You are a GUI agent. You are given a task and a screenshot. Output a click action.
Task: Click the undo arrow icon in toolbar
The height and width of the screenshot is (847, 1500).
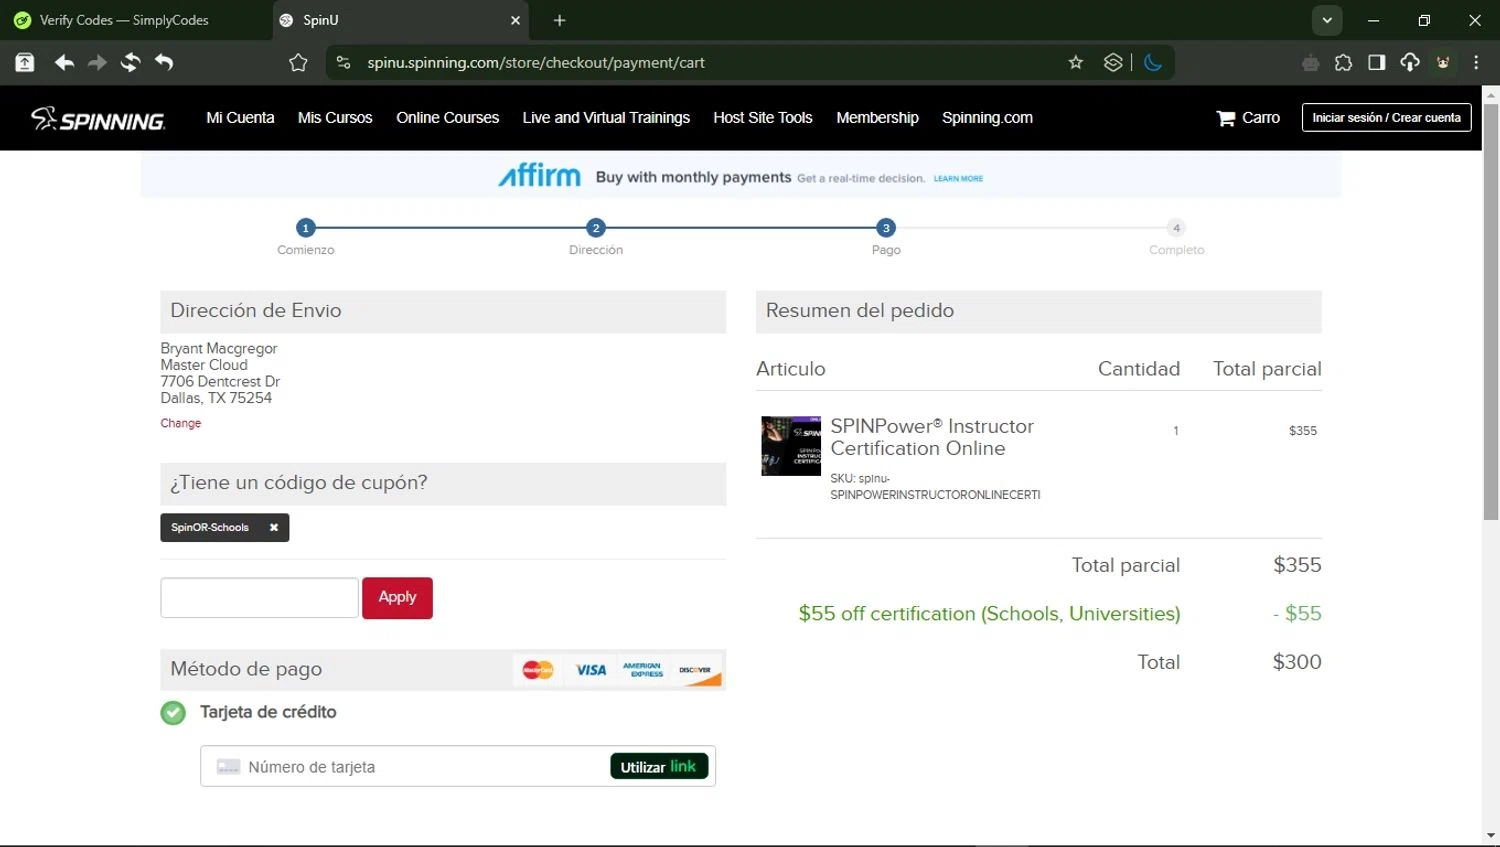[x=164, y=63]
